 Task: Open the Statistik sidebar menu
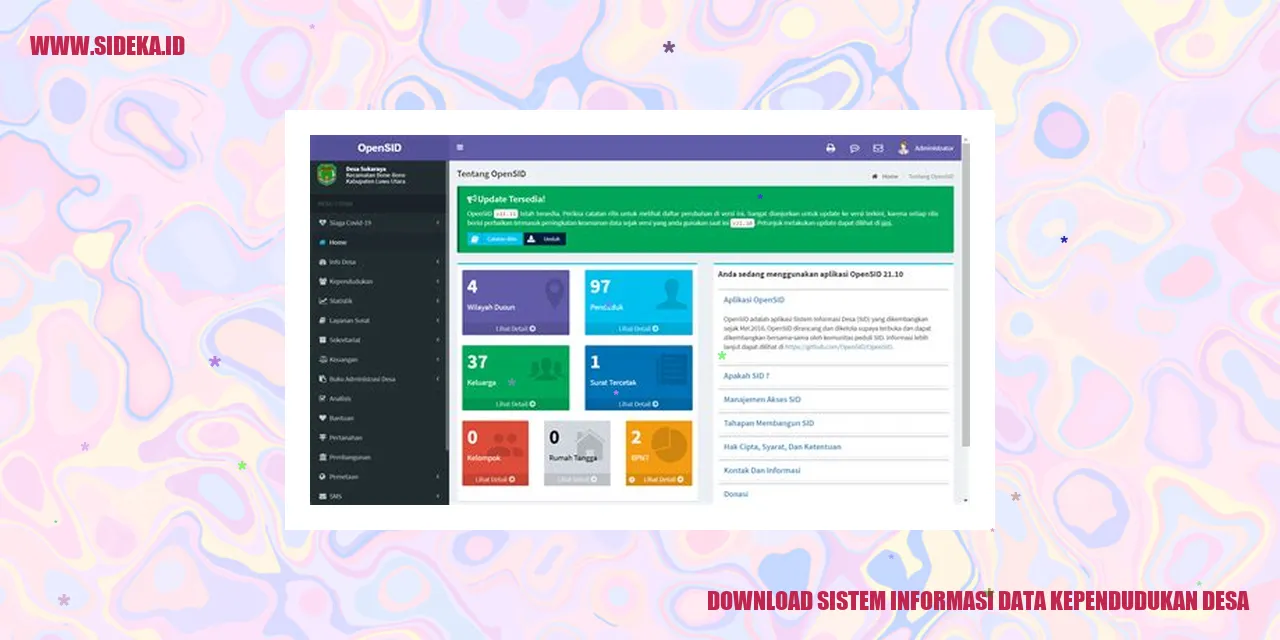click(x=379, y=301)
